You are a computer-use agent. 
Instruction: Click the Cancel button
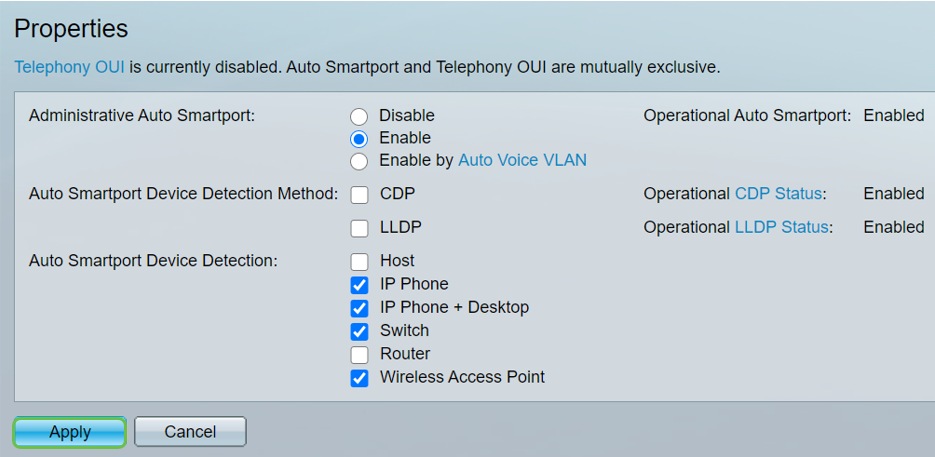pyautogui.click(x=190, y=432)
